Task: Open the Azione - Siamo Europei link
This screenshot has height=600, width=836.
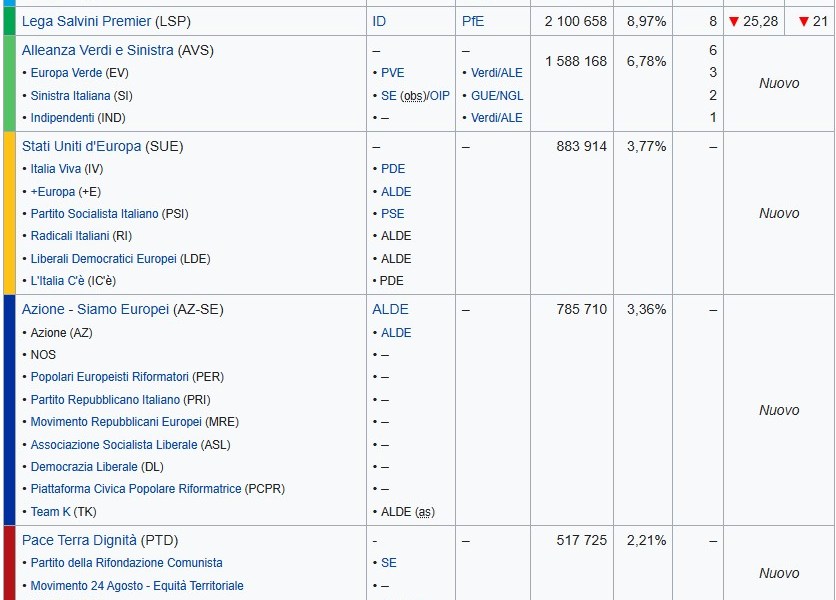Action: [x=95, y=309]
